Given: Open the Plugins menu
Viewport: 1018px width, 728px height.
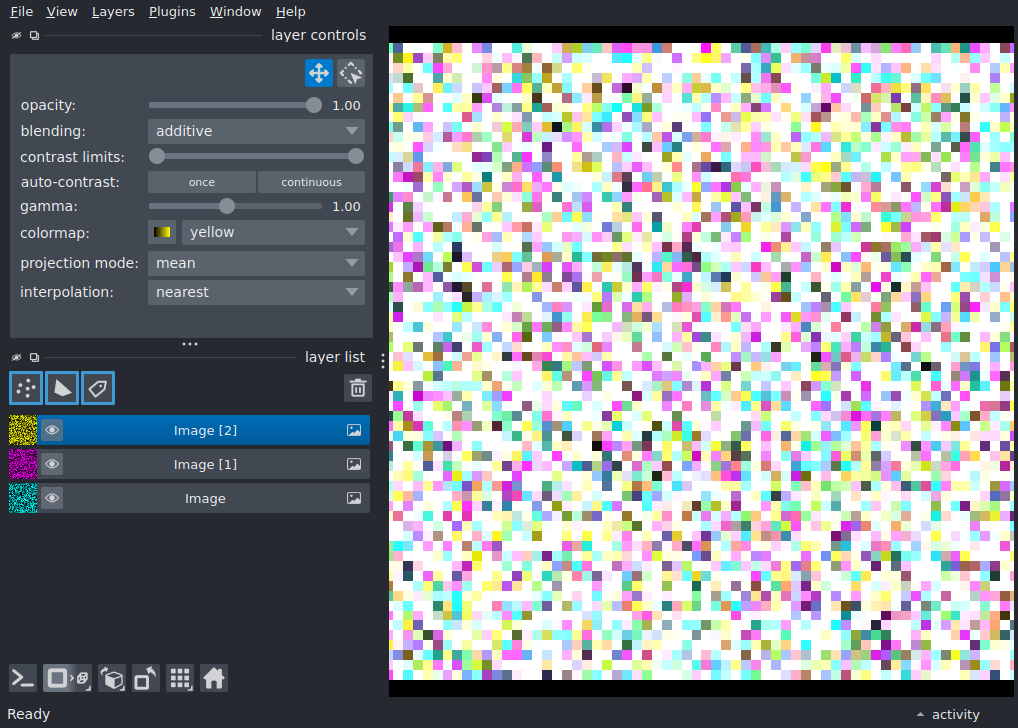Looking at the screenshot, I should coord(172,12).
